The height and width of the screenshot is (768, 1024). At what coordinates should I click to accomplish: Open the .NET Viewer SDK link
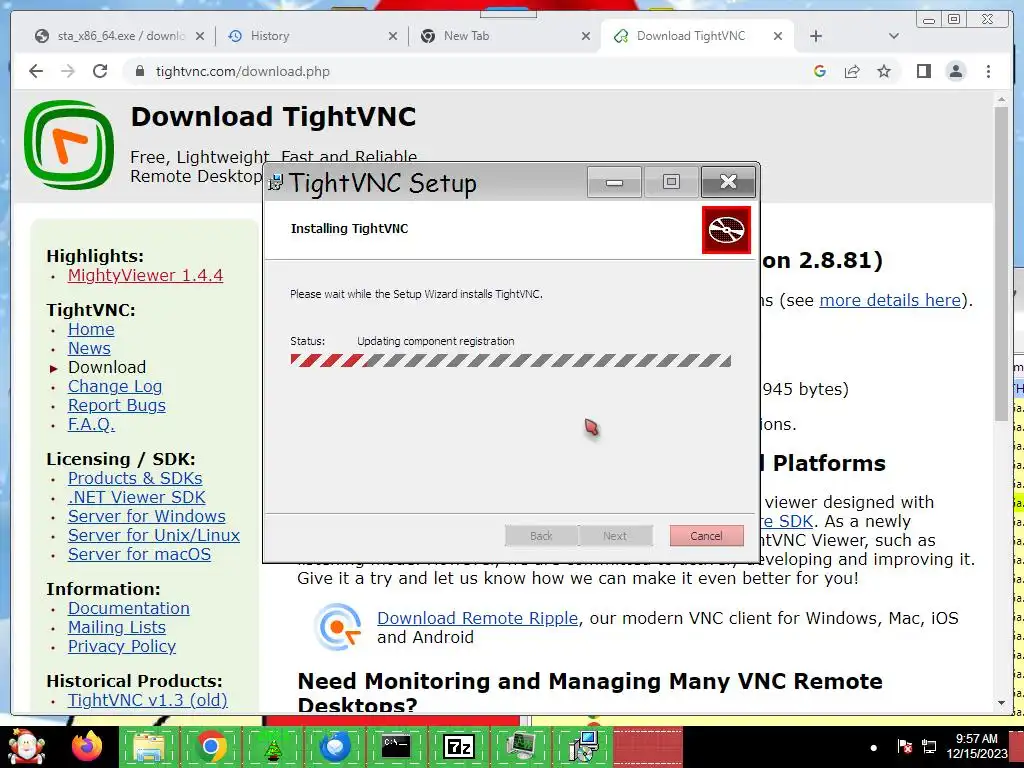point(136,497)
